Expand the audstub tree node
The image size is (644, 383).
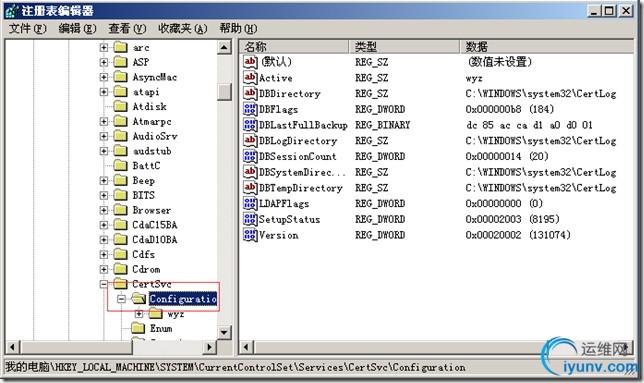(104, 151)
